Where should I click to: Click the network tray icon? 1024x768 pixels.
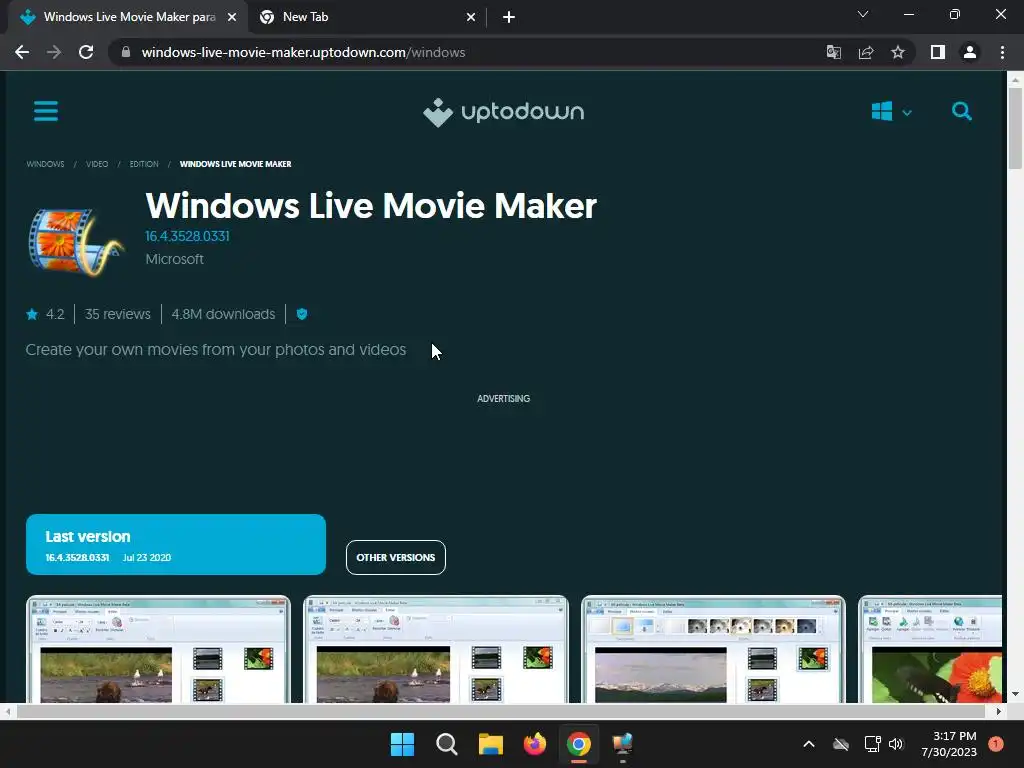coord(872,744)
